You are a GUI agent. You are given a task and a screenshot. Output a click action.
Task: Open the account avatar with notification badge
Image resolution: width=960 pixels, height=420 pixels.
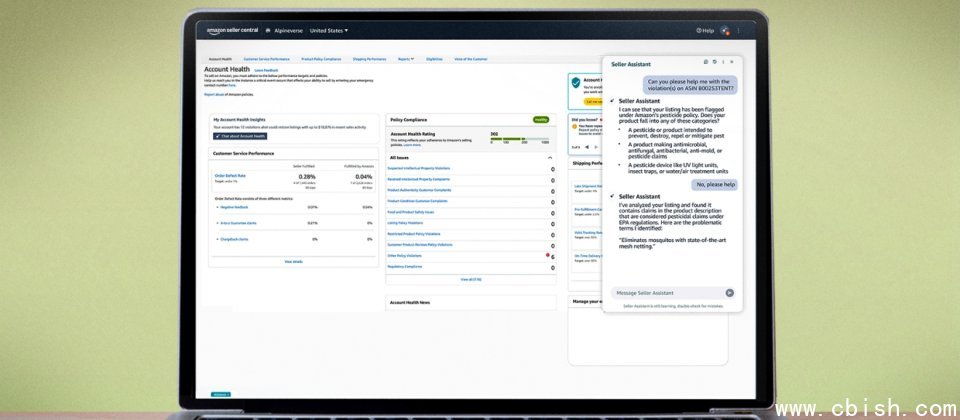(x=725, y=30)
